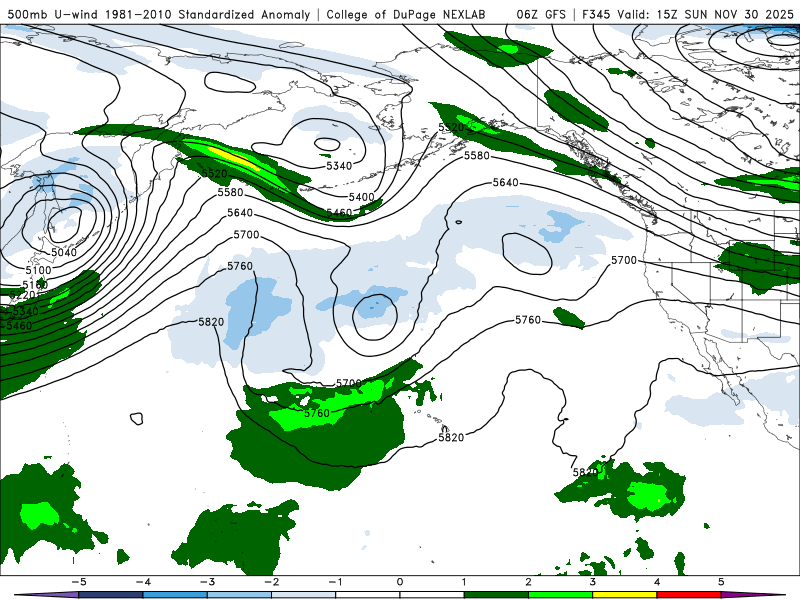Click the '5820' label beside the green patch near Mexico
The height and width of the screenshot is (600, 800).
(585, 472)
